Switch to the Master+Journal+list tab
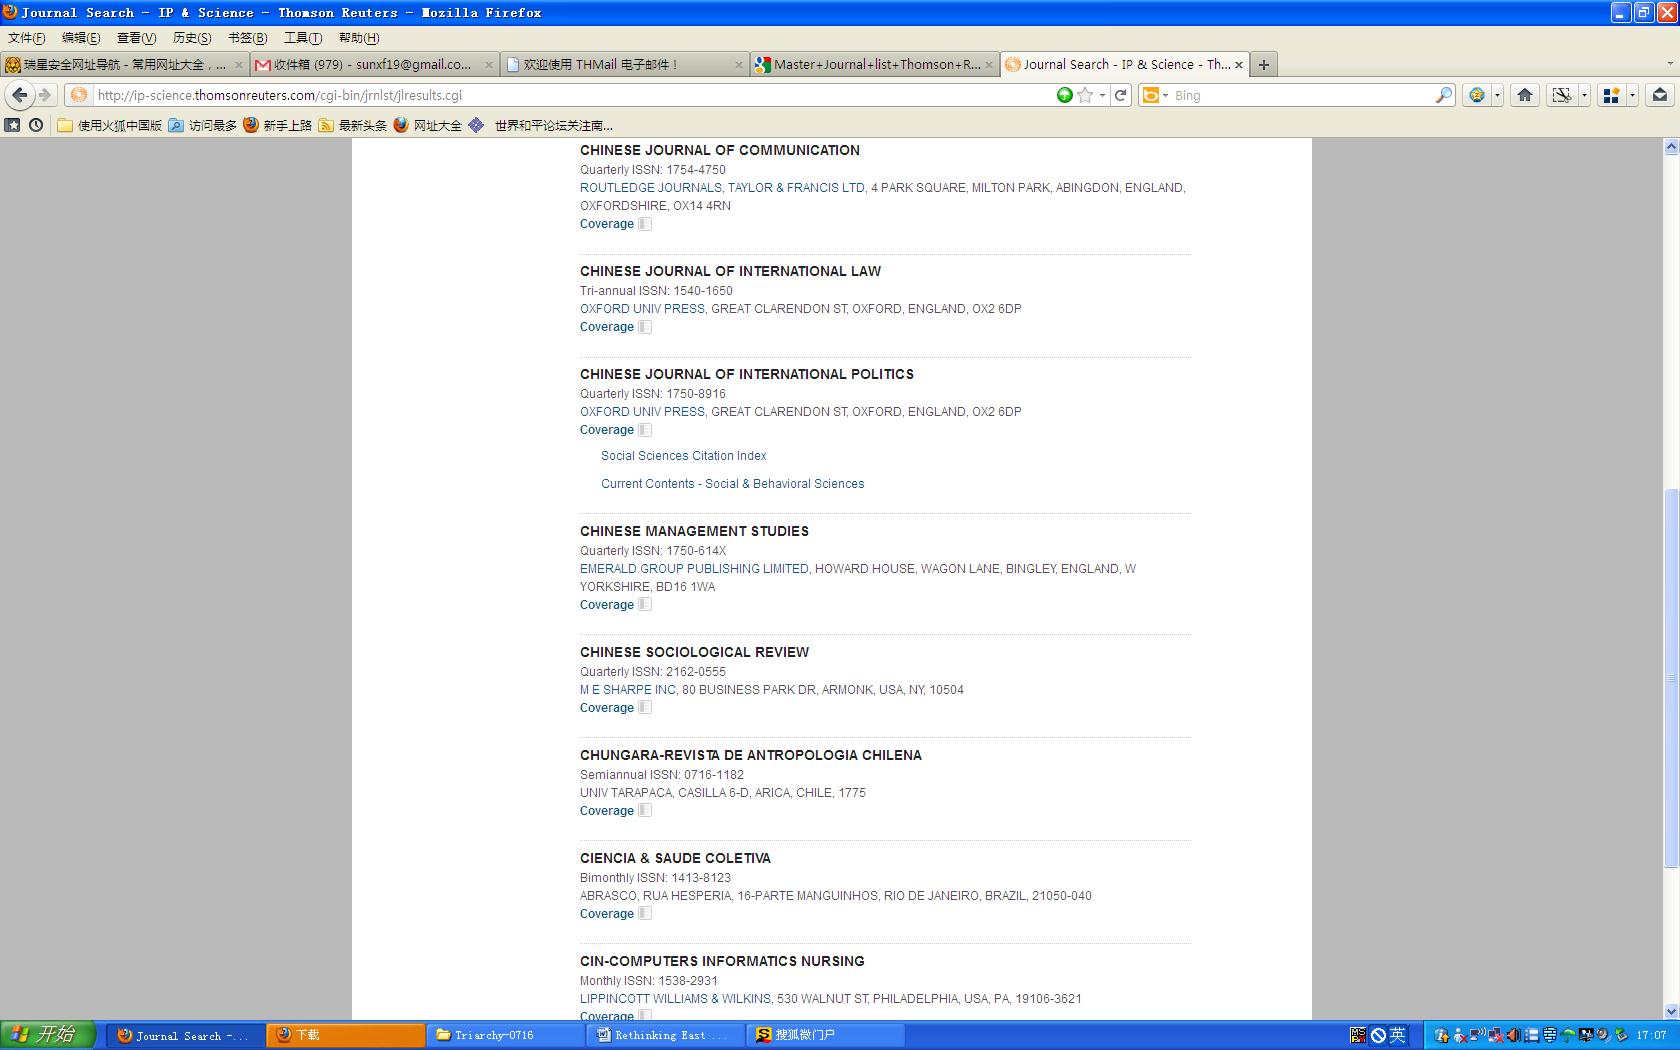This screenshot has height=1050, width=1680. pyautogui.click(x=874, y=64)
